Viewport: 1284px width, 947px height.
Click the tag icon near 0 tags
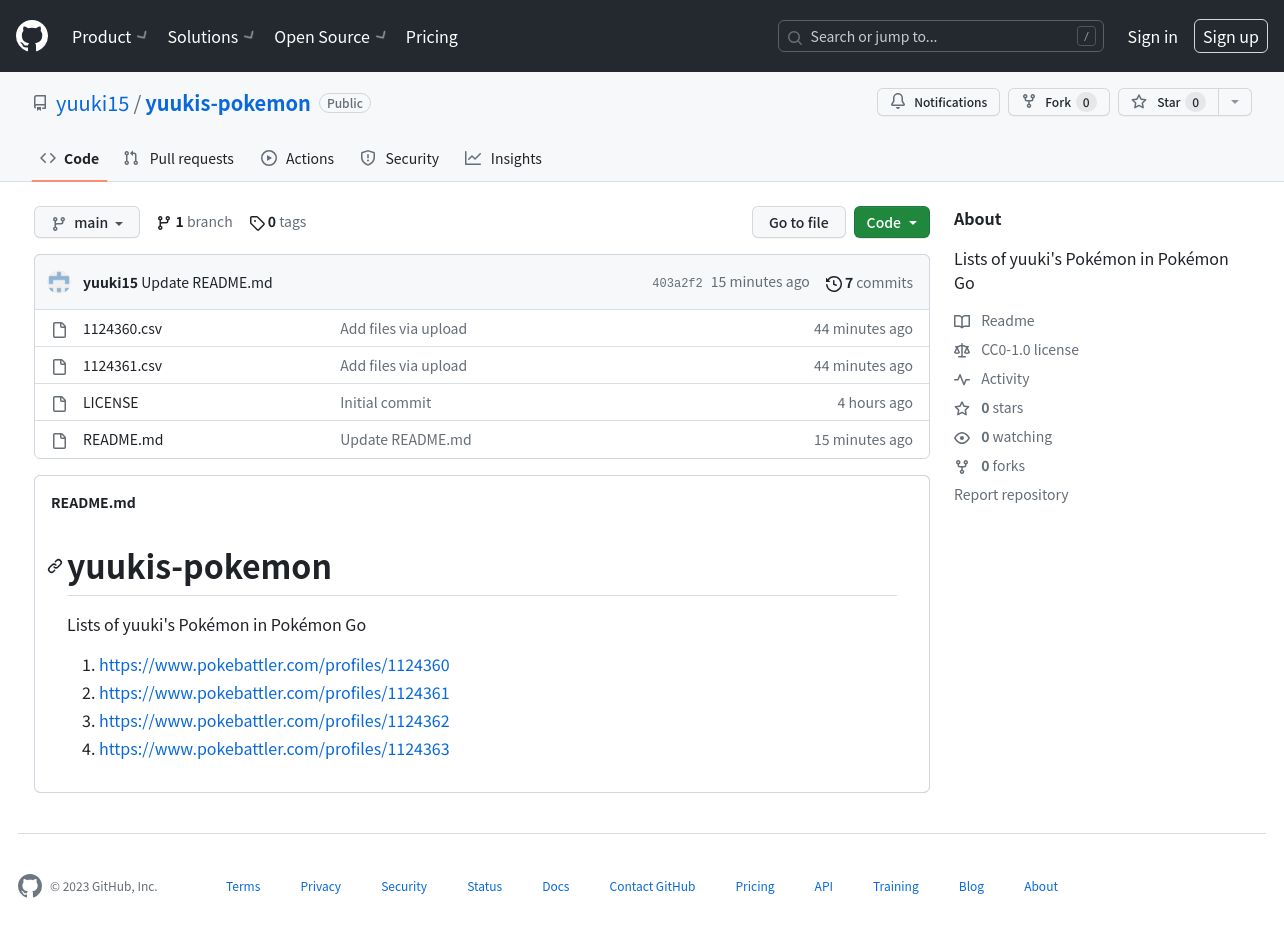pos(257,223)
